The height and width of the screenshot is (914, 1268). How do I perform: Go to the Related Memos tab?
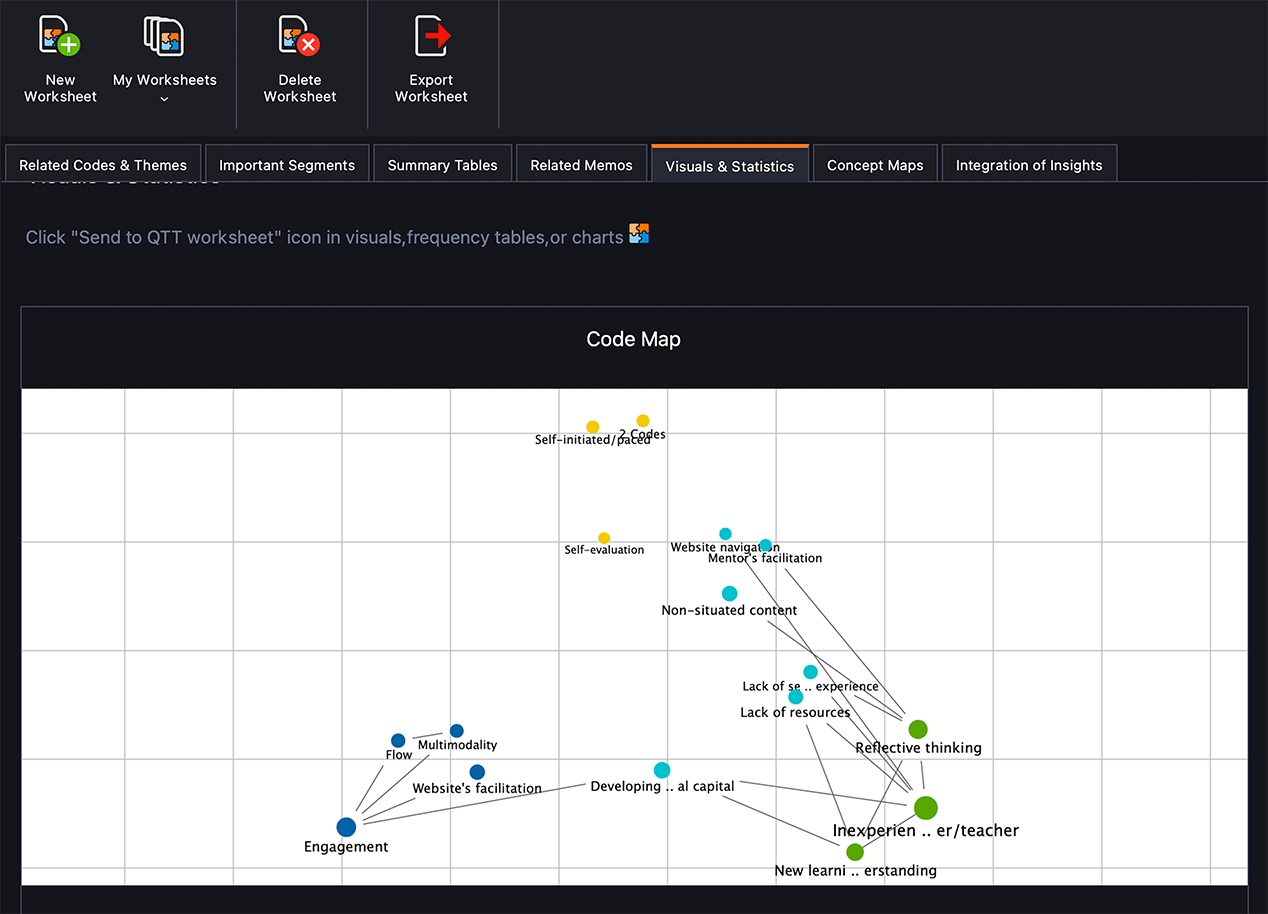coord(581,165)
